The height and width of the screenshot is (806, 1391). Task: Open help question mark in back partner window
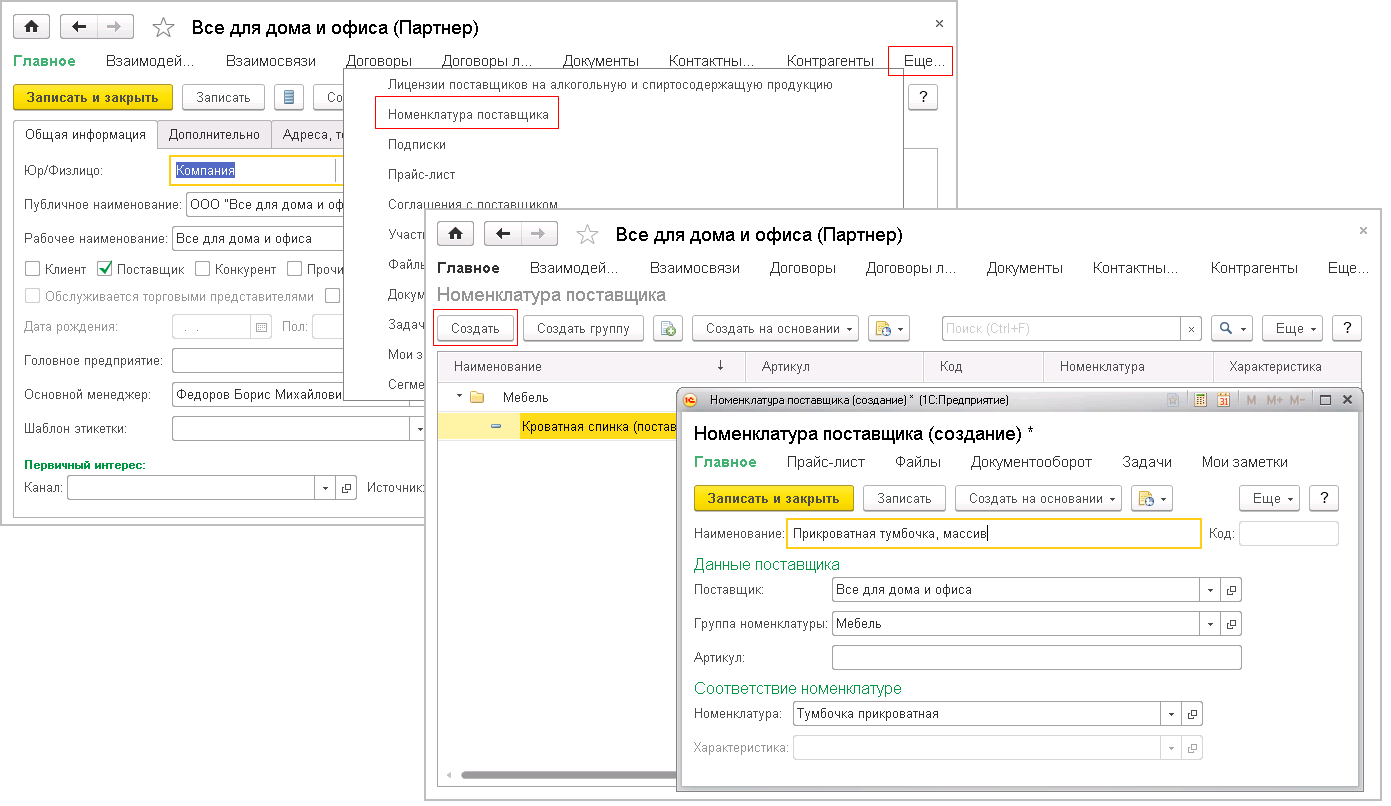(922, 97)
